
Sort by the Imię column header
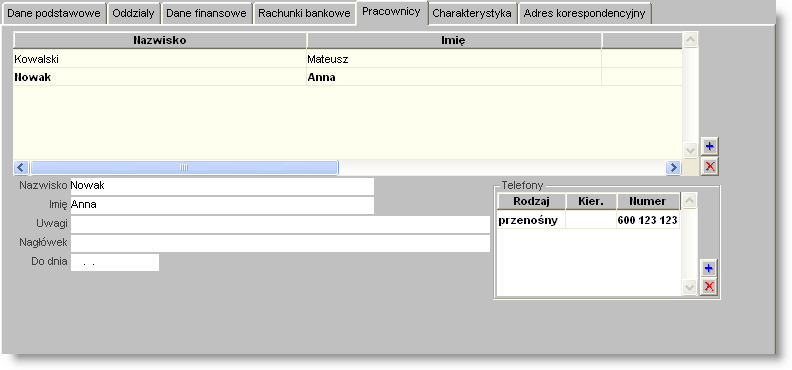pyautogui.click(x=454, y=41)
